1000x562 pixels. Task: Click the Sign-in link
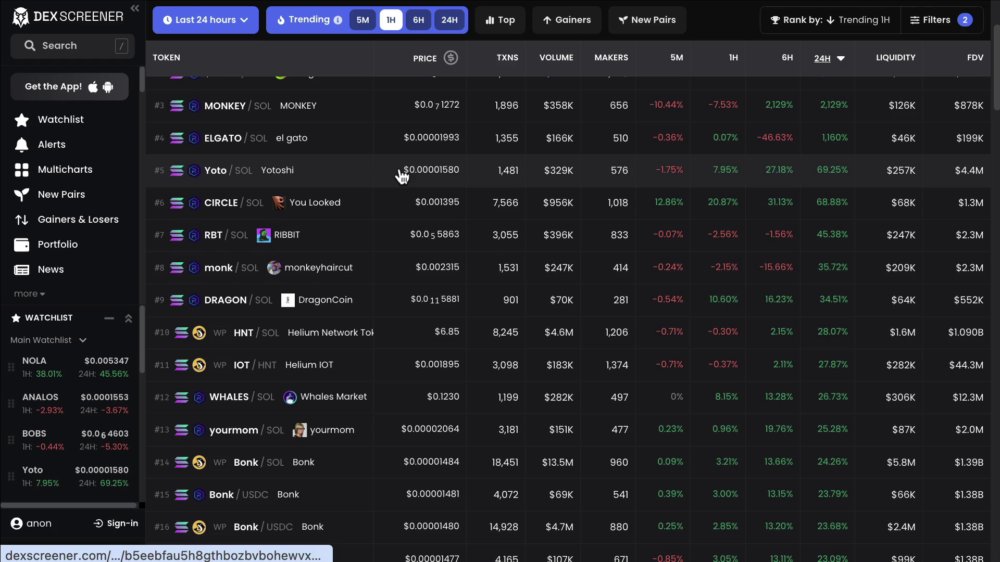tap(116, 523)
